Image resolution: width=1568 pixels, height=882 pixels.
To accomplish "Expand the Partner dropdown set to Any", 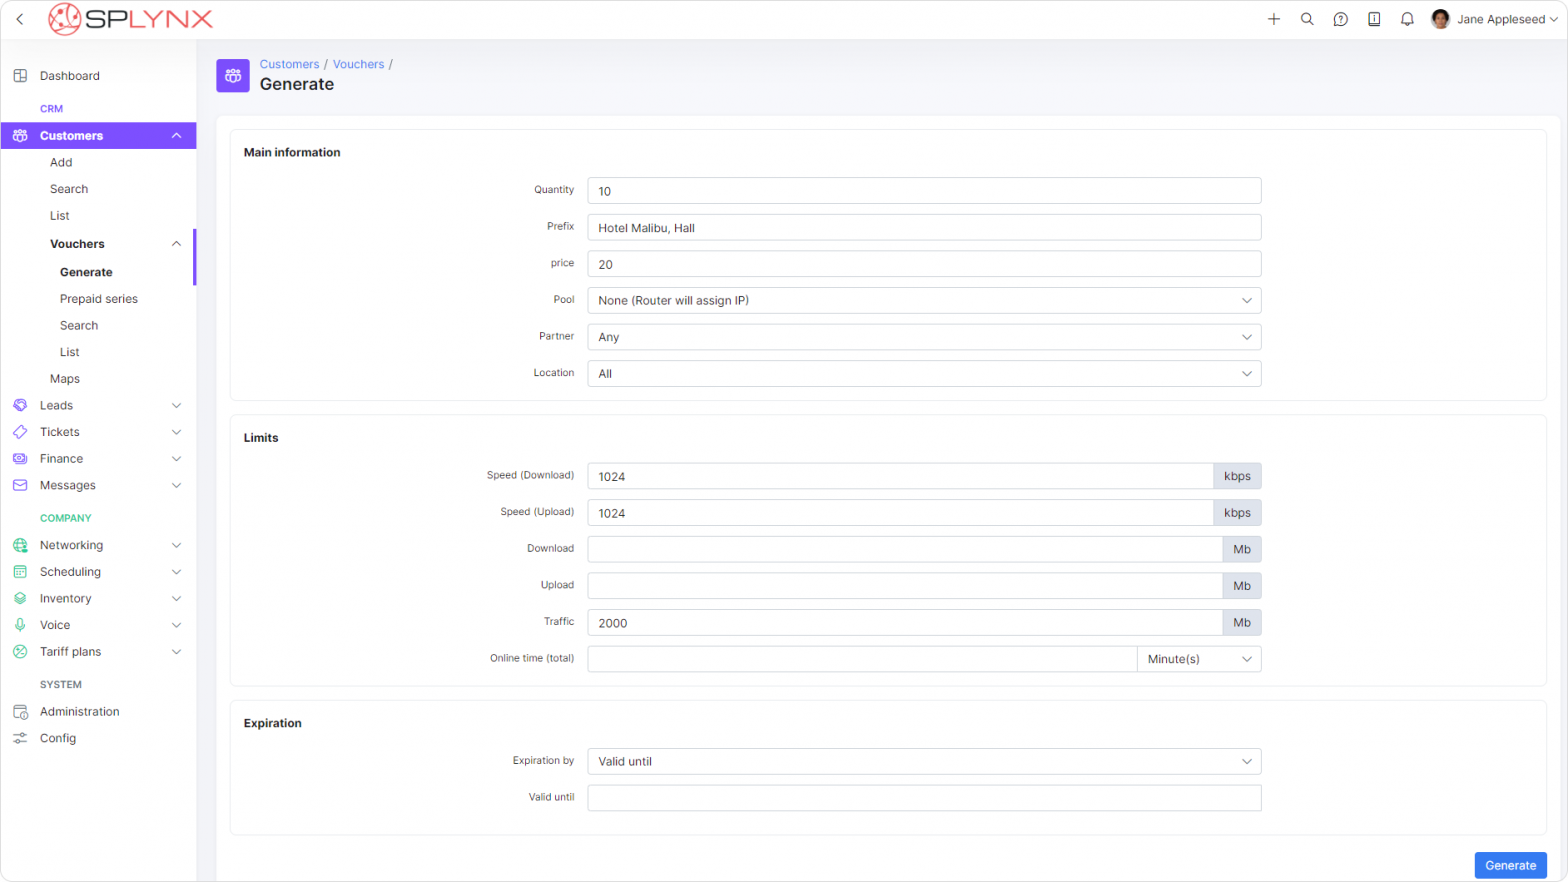I will (x=923, y=337).
